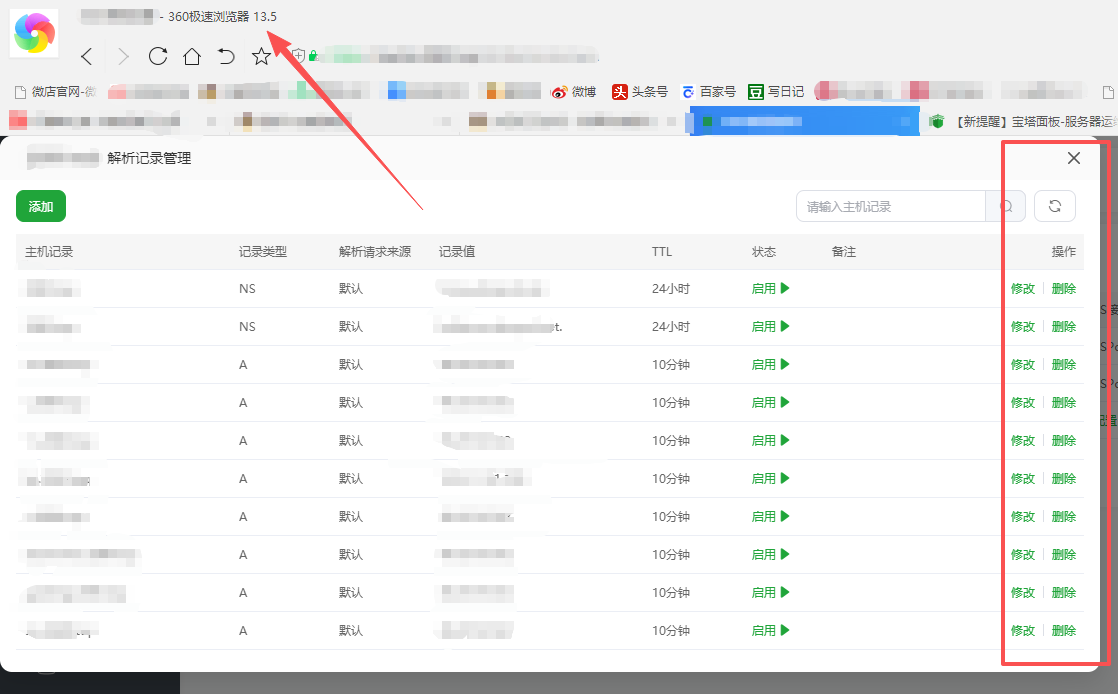Toggle 启用 status of the last table row
The height and width of the screenshot is (694, 1118).
(x=770, y=631)
